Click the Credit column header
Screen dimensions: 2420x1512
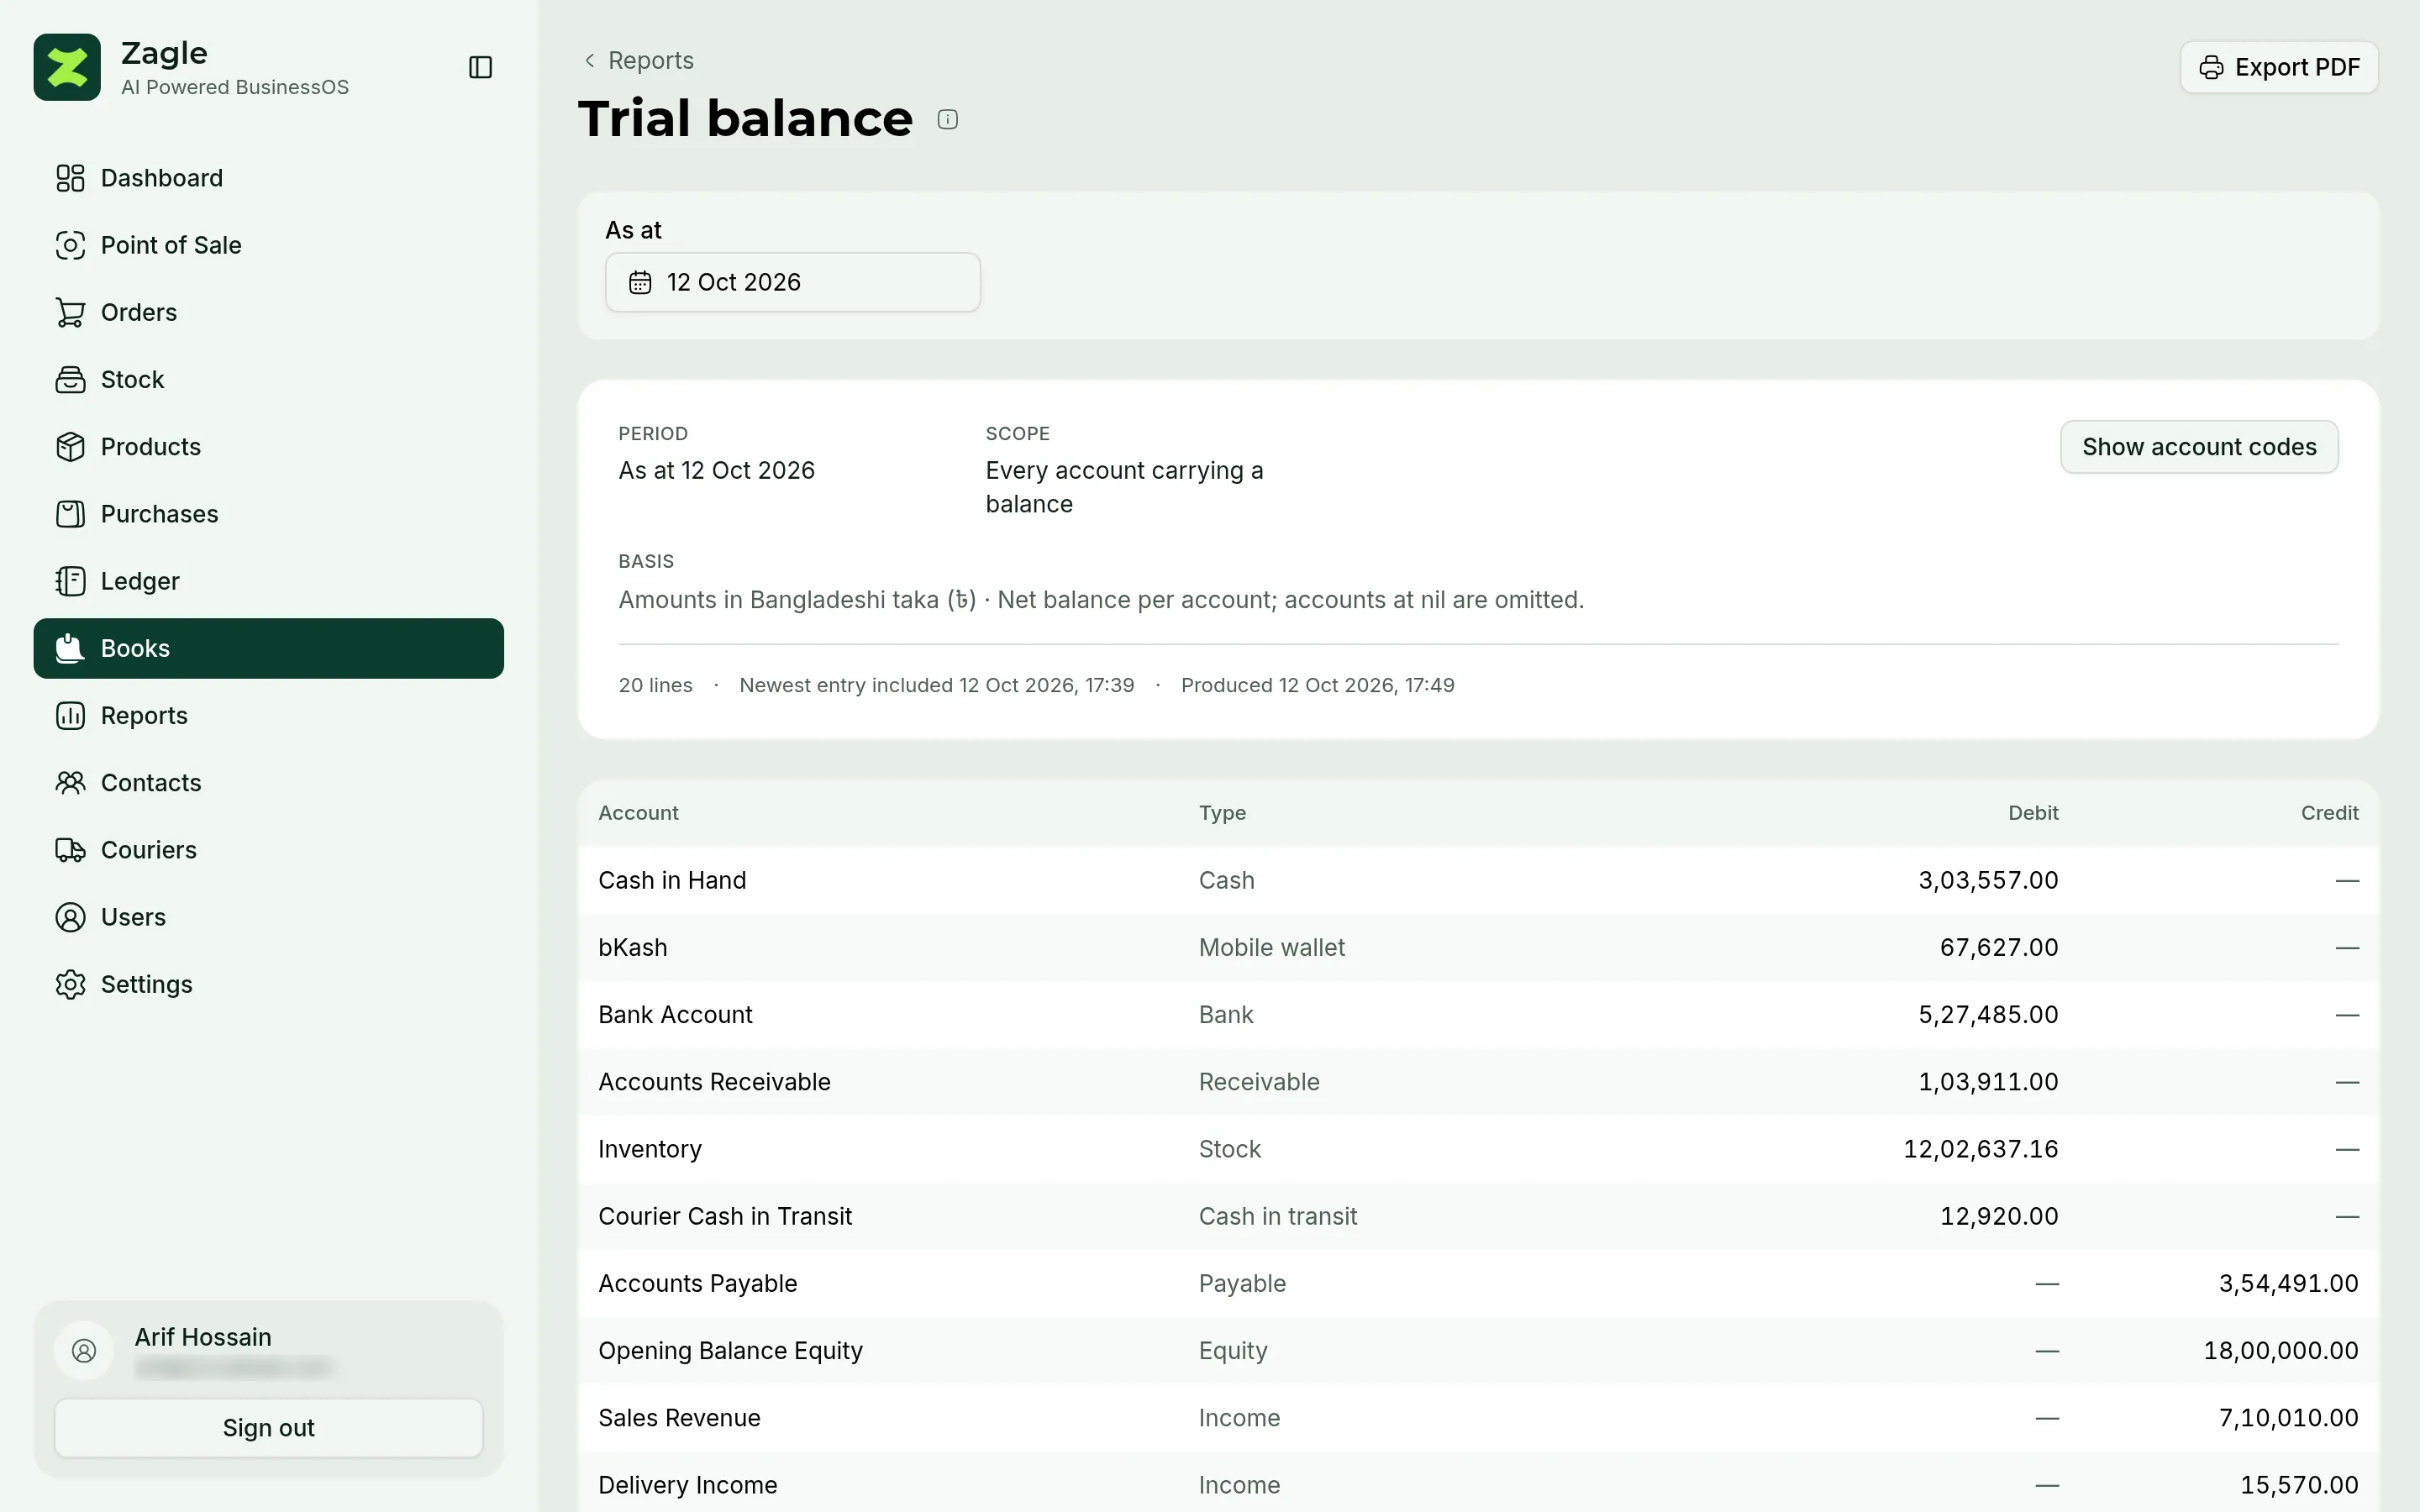[2329, 813]
